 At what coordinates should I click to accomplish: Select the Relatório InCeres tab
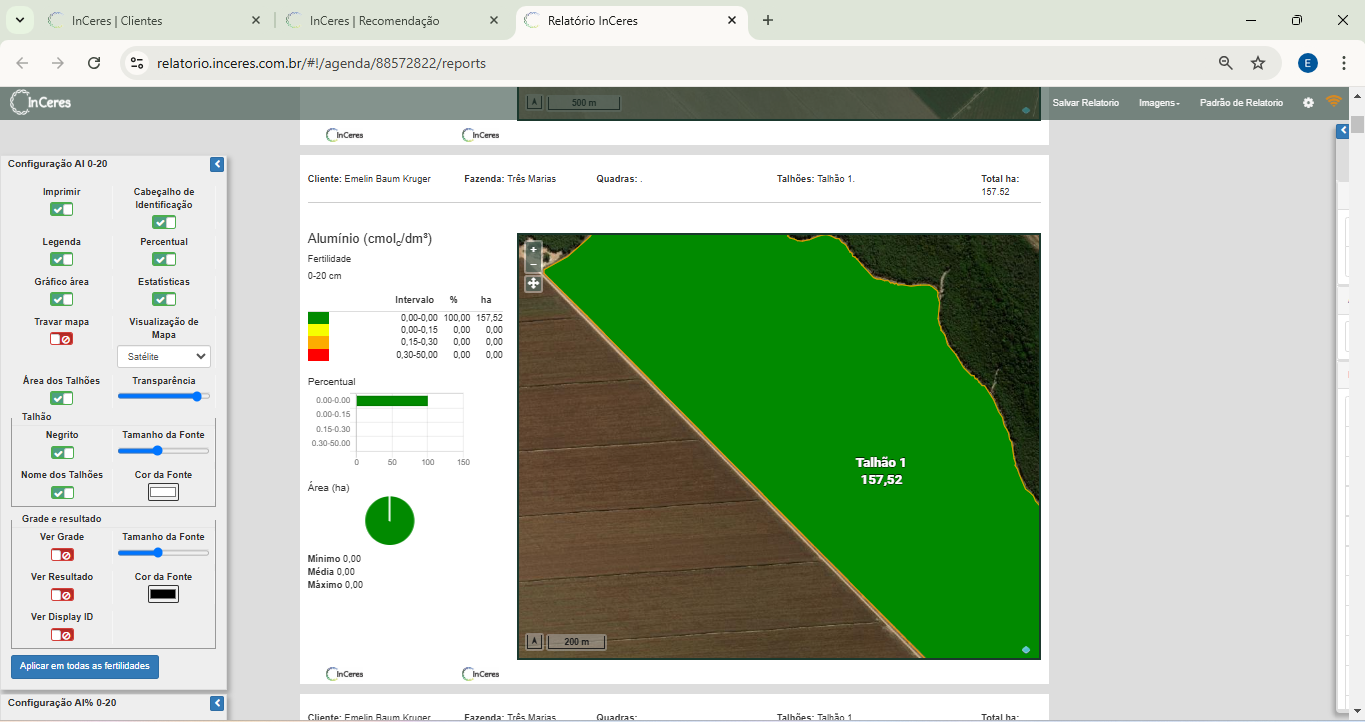[x=631, y=20]
